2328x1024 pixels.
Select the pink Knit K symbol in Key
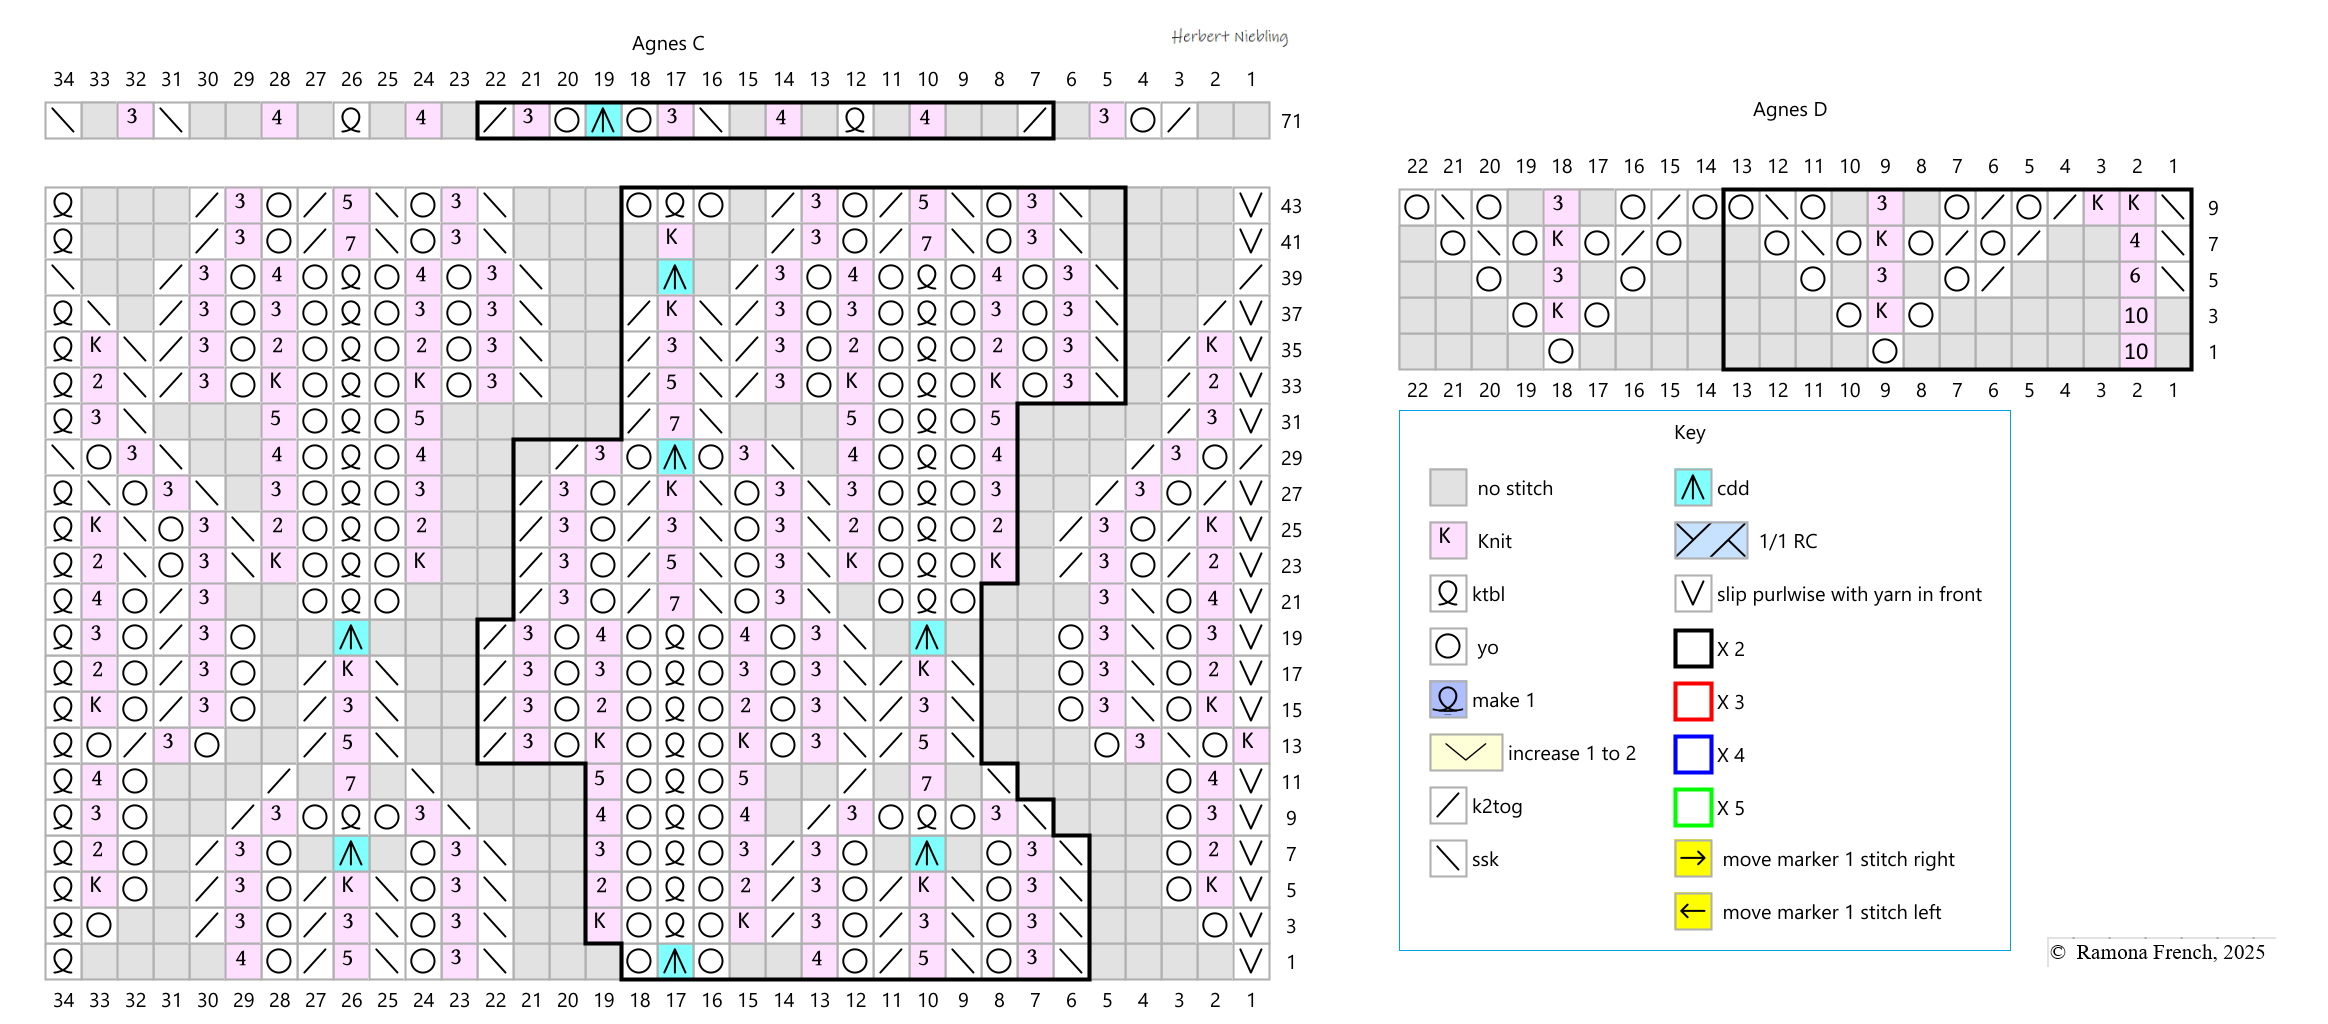(1447, 541)
